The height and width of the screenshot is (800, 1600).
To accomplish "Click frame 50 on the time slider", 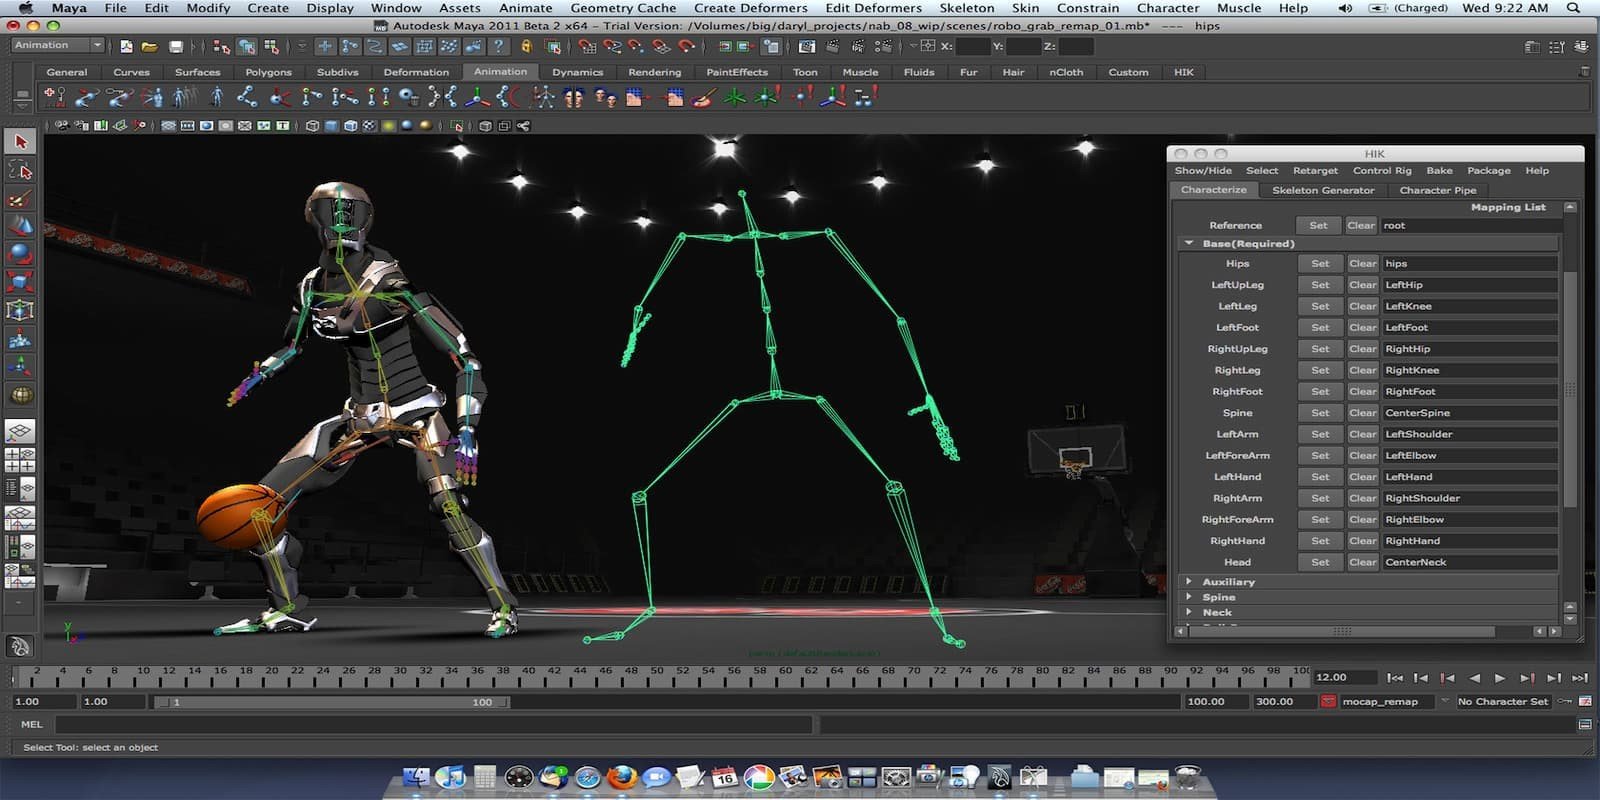I will [657, 676].
